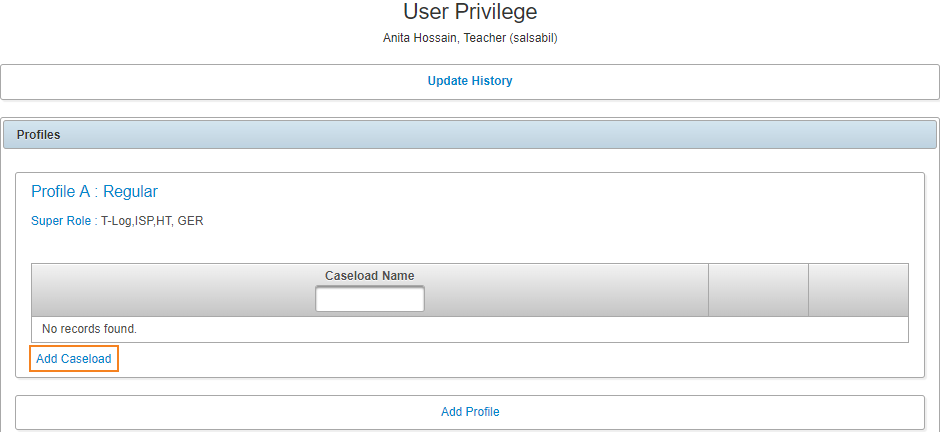This screenshot has width=940, height=432.
Task: Click the word History in Update History
Action: [493, 81]
